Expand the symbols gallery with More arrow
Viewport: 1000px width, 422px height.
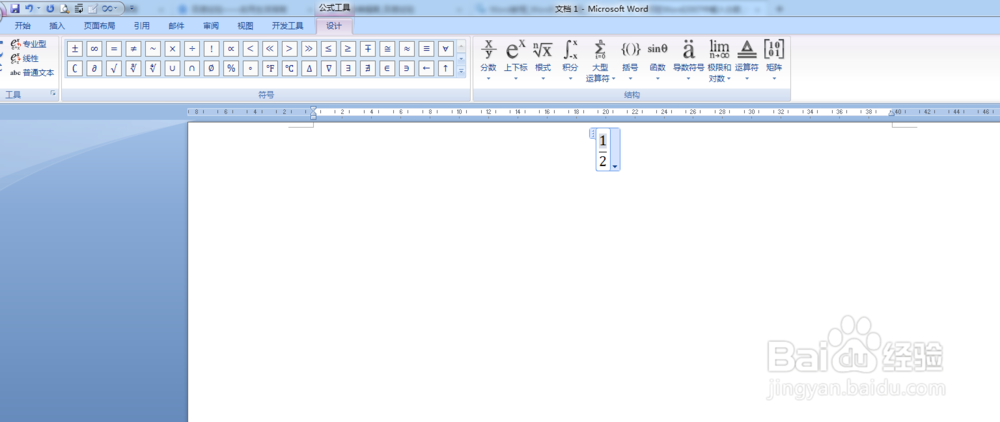tap(461, 71)
